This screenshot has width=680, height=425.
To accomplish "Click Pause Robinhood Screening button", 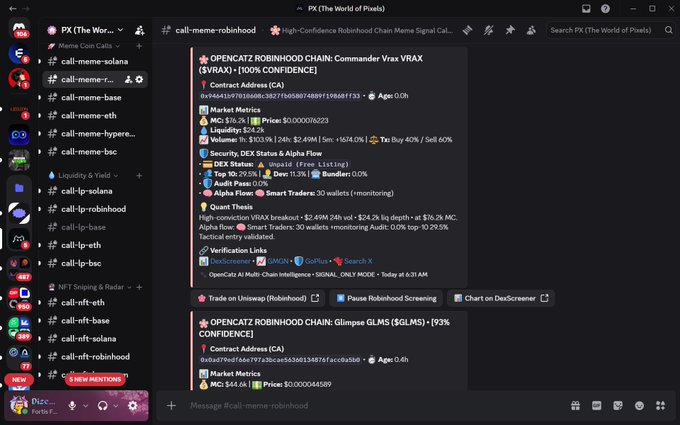I will point(386,298).
